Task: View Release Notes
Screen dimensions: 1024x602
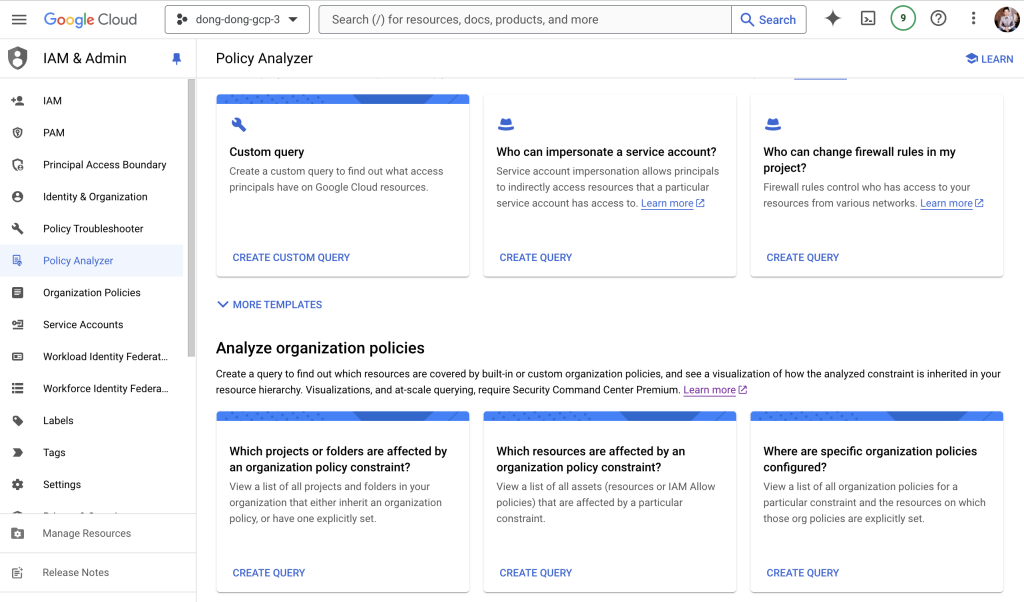Action: click(76, 573)
